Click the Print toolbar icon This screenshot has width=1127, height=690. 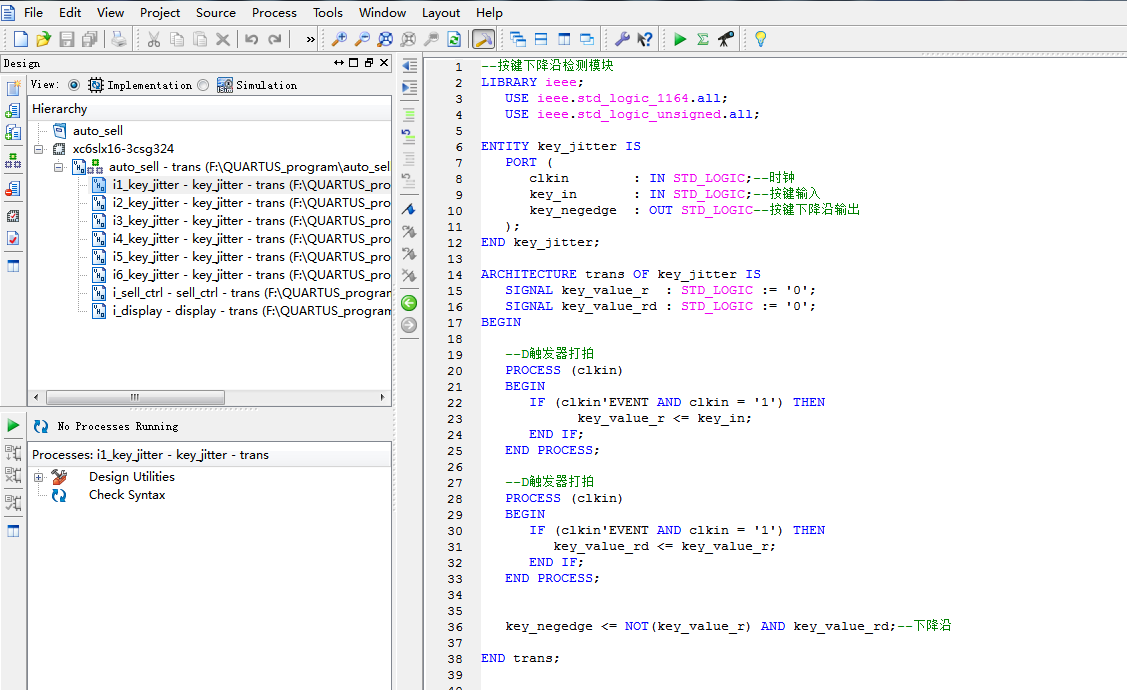click(119, 39)
